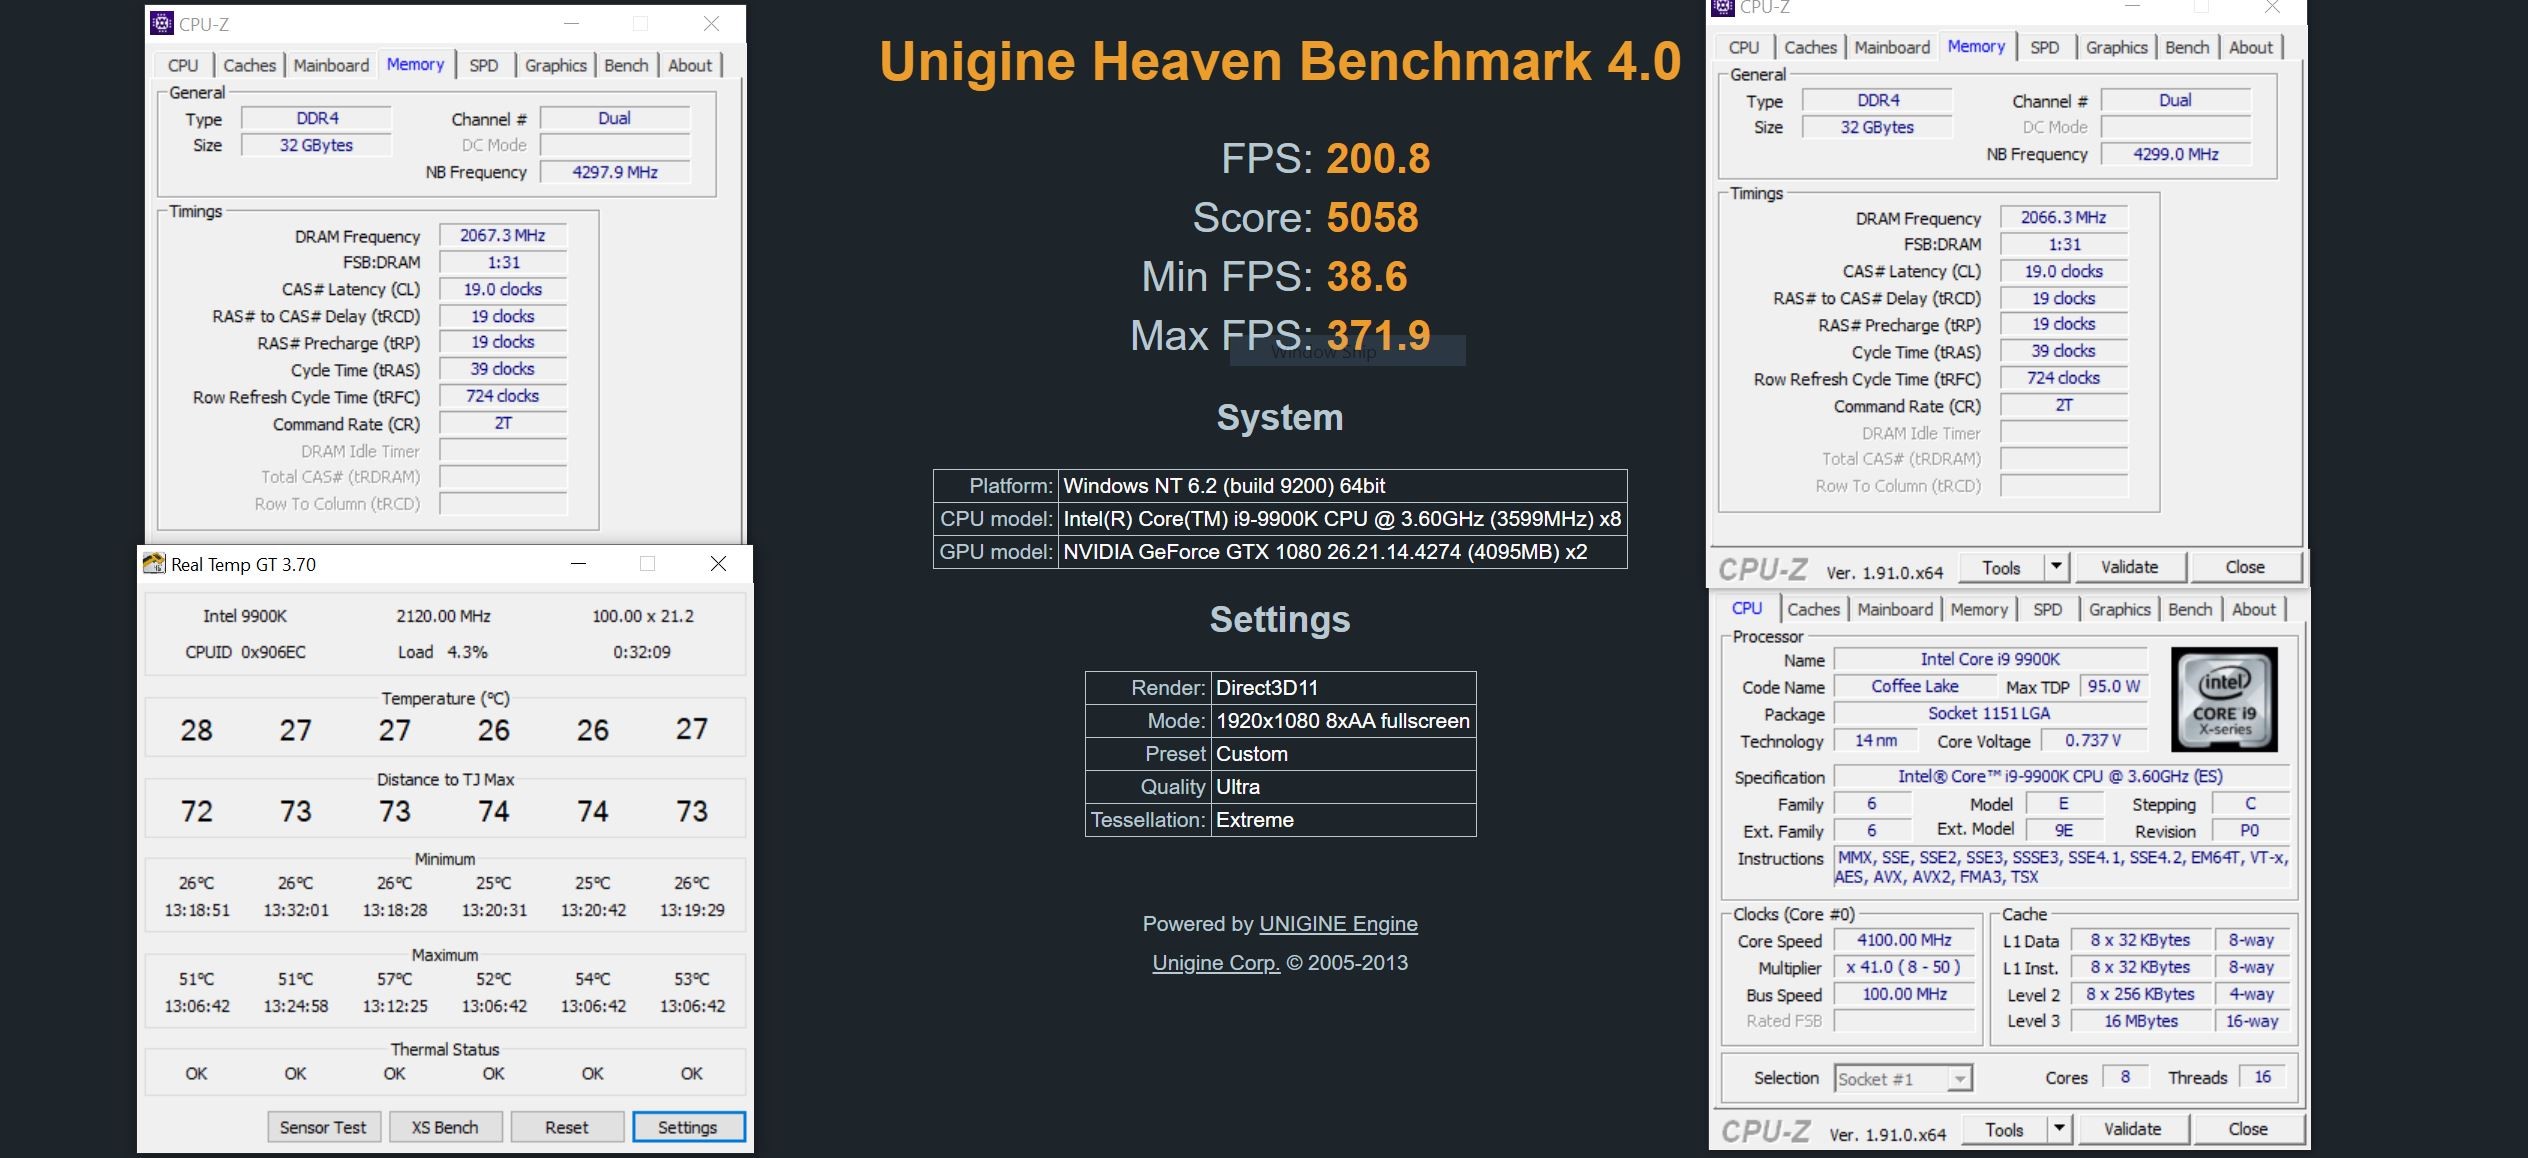This screenshot has width=2528, height=1158.
Task: Open Graphics tab in left CPU-Z window
Action: click(556, 65)
